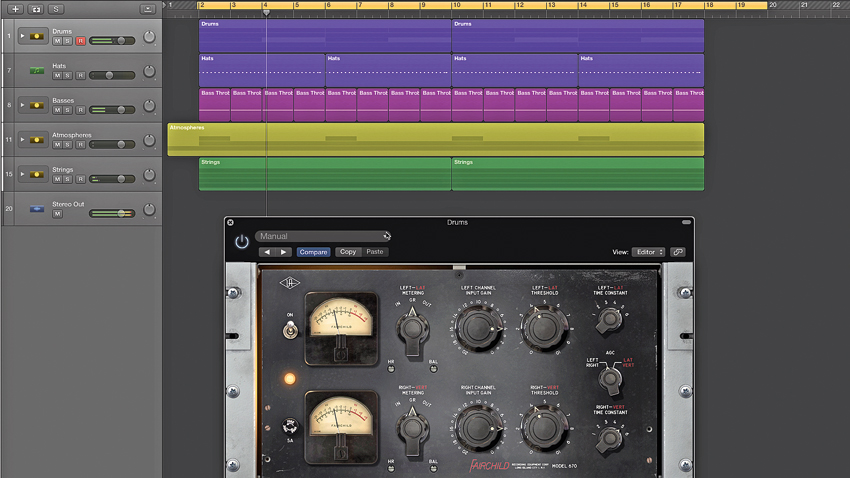Select the second Drums region
Viewport: 850px width, 478px height.
pos(578,36)
